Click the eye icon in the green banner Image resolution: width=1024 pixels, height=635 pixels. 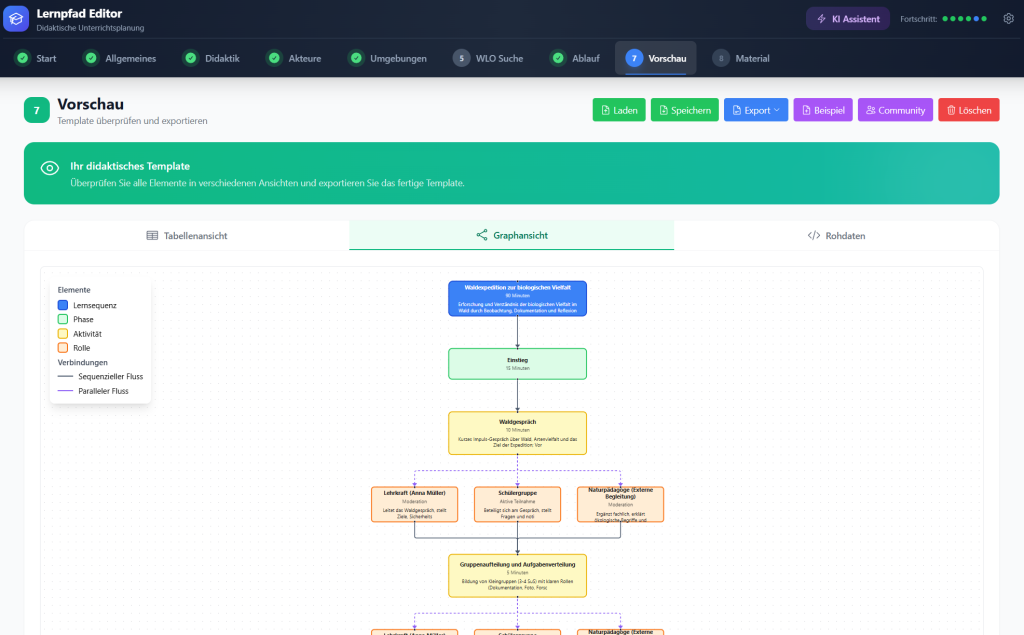coord(50,168)
